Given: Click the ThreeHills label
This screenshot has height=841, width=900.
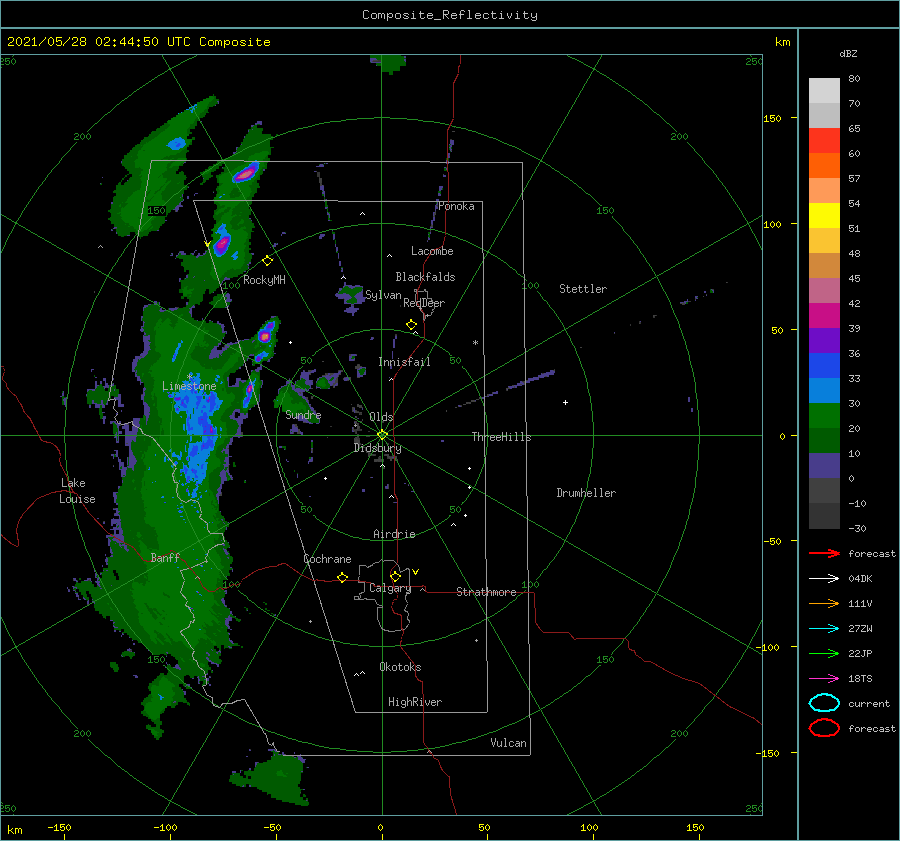Looking at the screenshot, I should pyautogui.click(x=501, y=437).
